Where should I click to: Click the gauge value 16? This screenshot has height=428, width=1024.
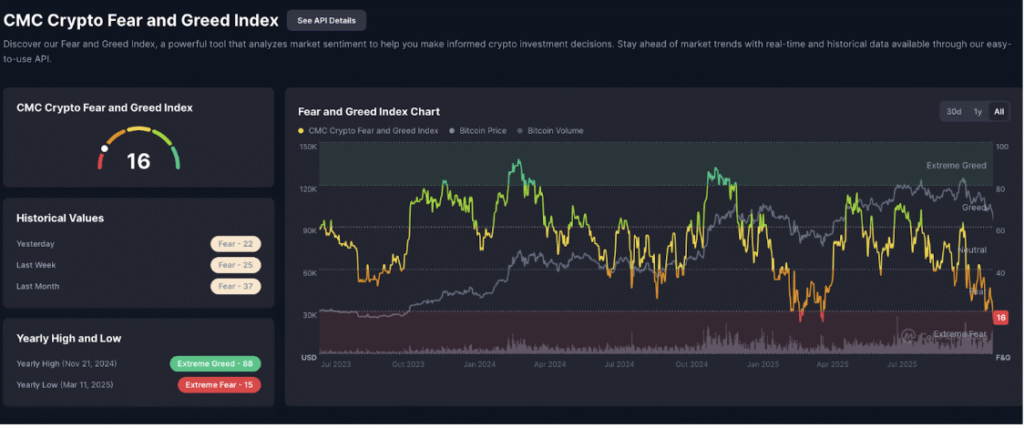pyautogui.click(x=138, y=161)
